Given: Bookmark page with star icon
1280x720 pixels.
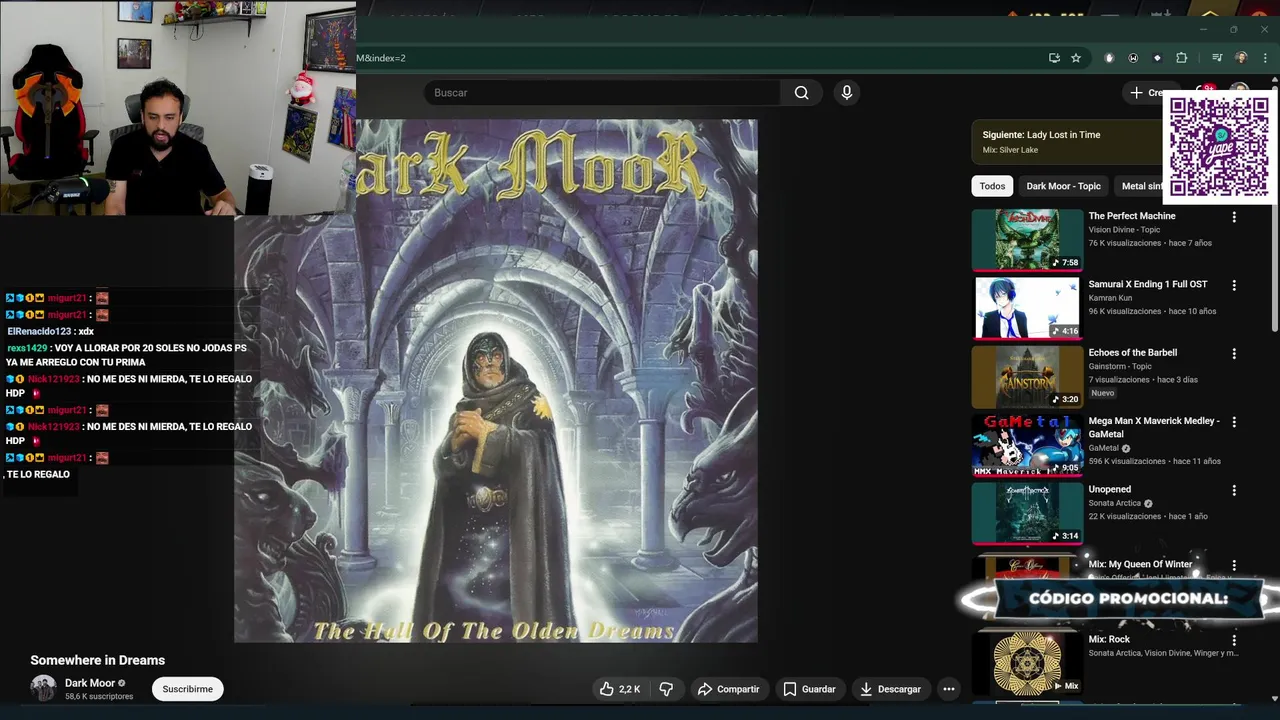Looking at the screenshot, I should click(1076, 58).
